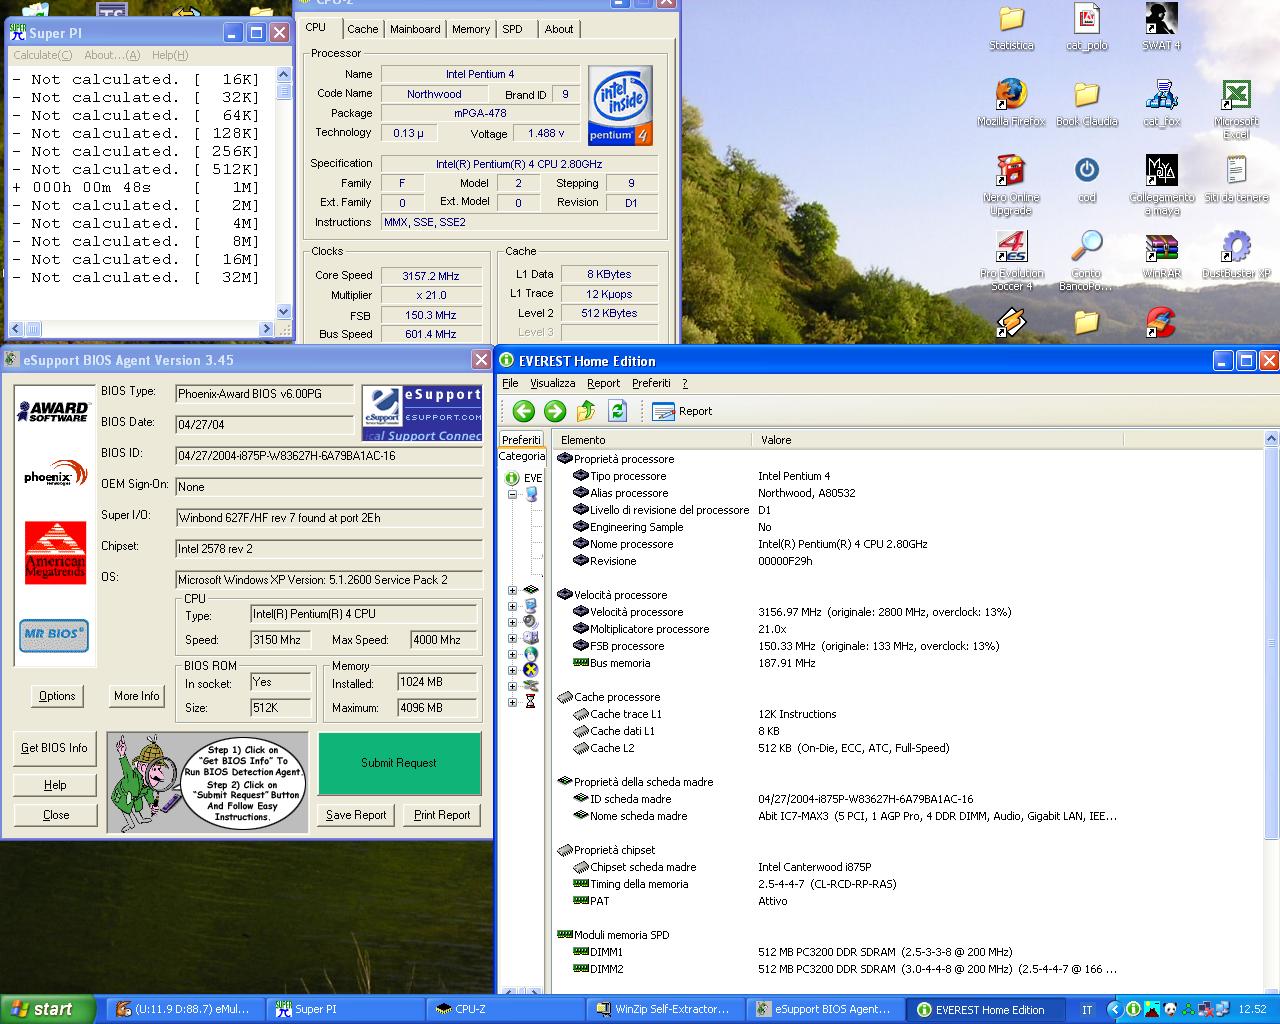Switch to the Mainboard tab in CPU-Z
1280x1024 pixels.
click(415, 29)
